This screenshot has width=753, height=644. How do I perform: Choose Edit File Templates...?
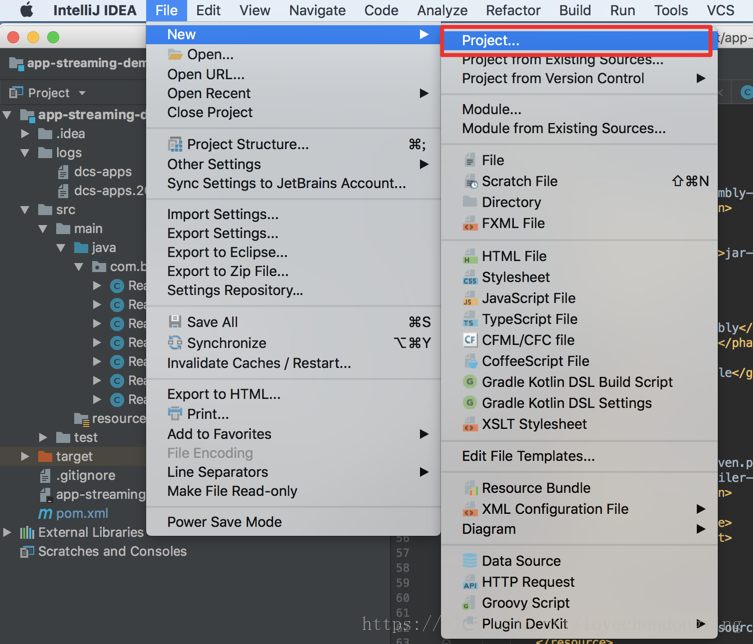[x=579, y=456]
